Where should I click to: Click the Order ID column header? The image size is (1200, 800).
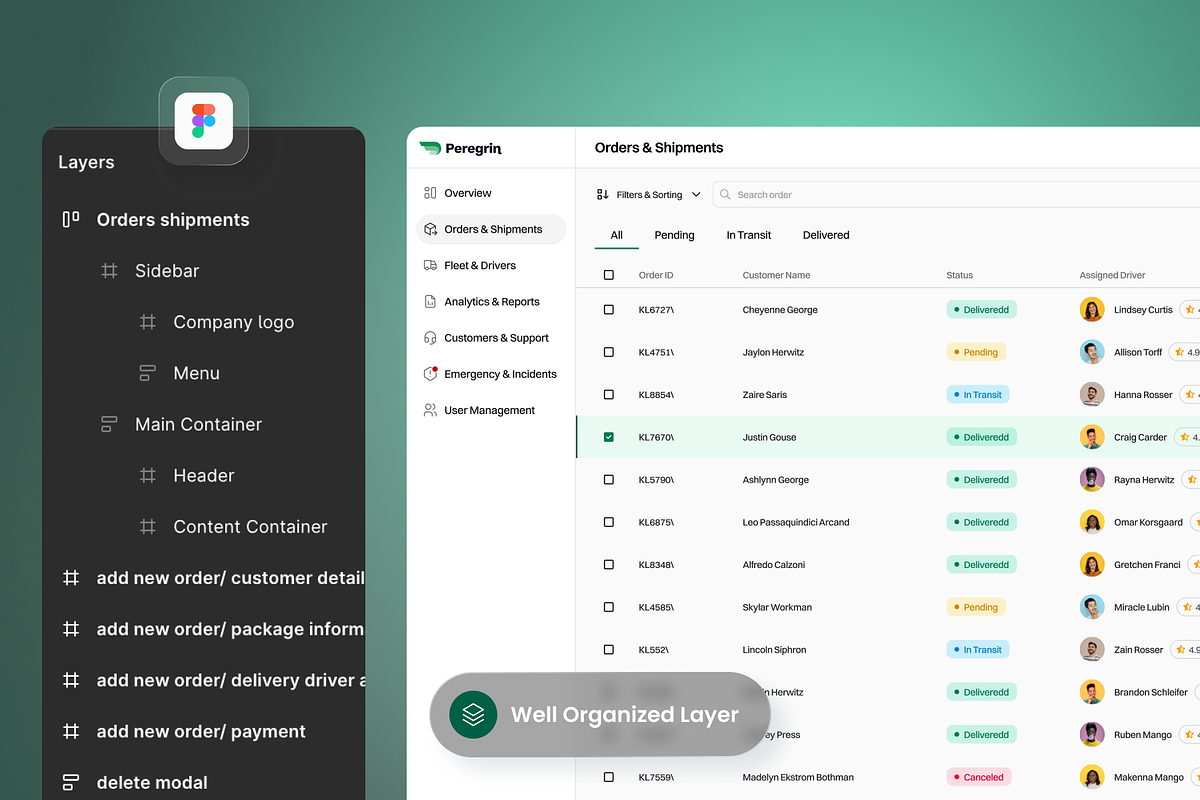(656, 275)
